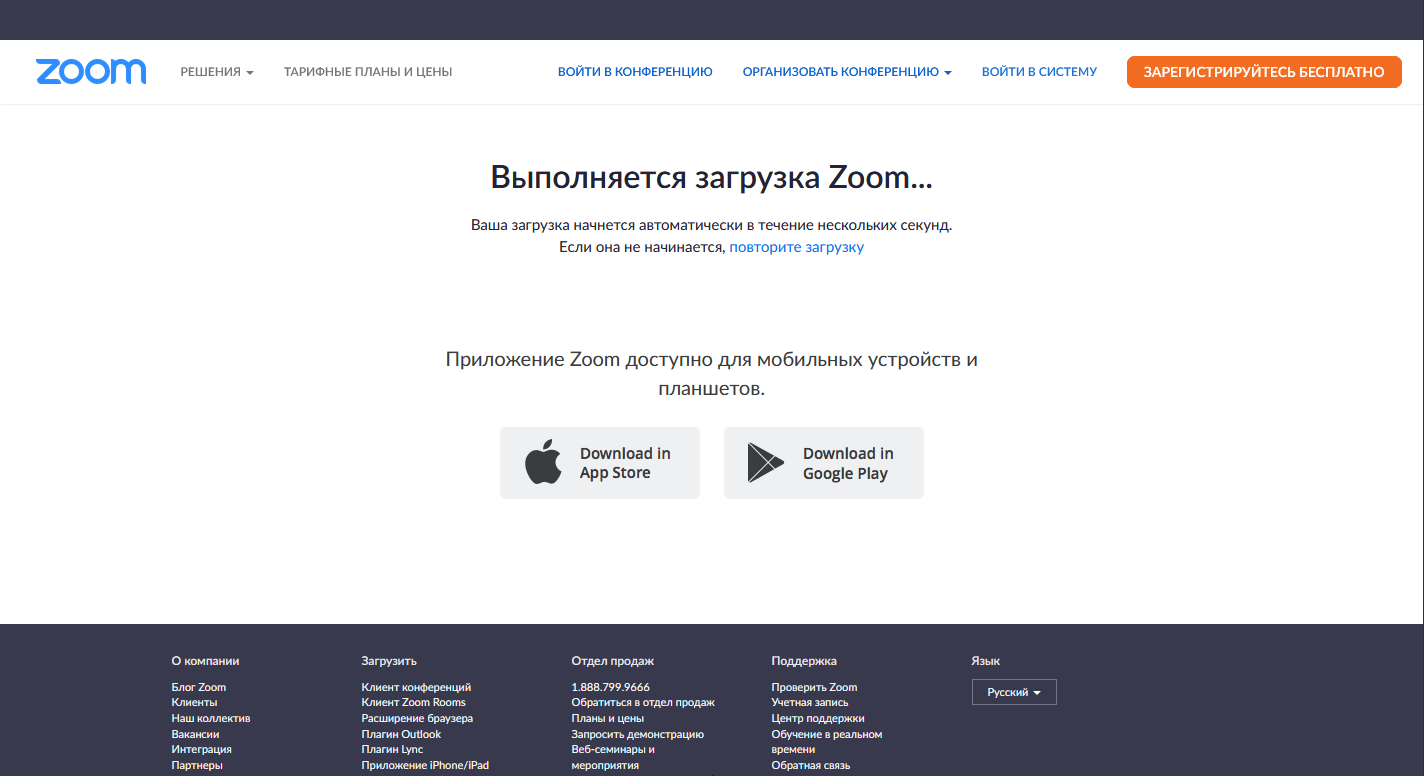1424x776 pixels.
Task: Choose ВОЙТИ В СИСТЕМУ
Action: point(1039,72)
